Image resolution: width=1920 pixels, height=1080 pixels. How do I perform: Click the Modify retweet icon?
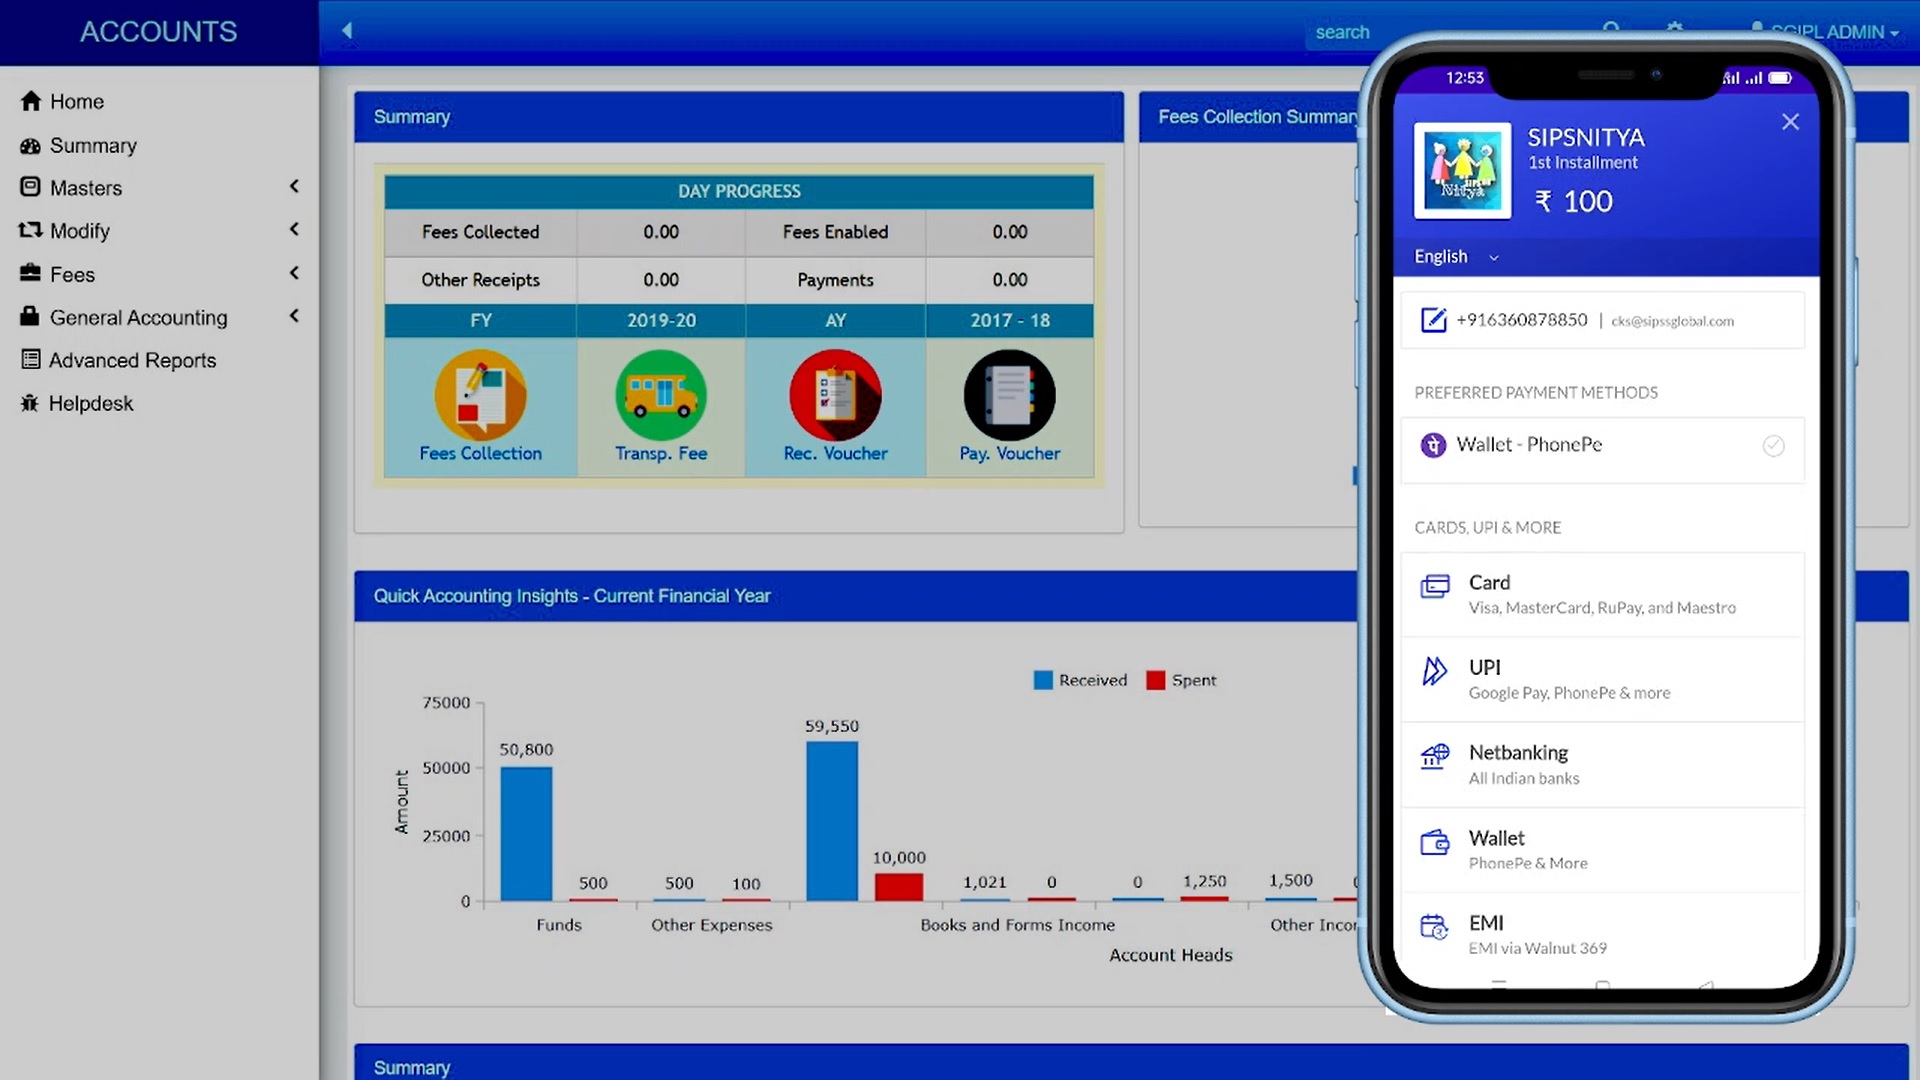pos(31,230)
